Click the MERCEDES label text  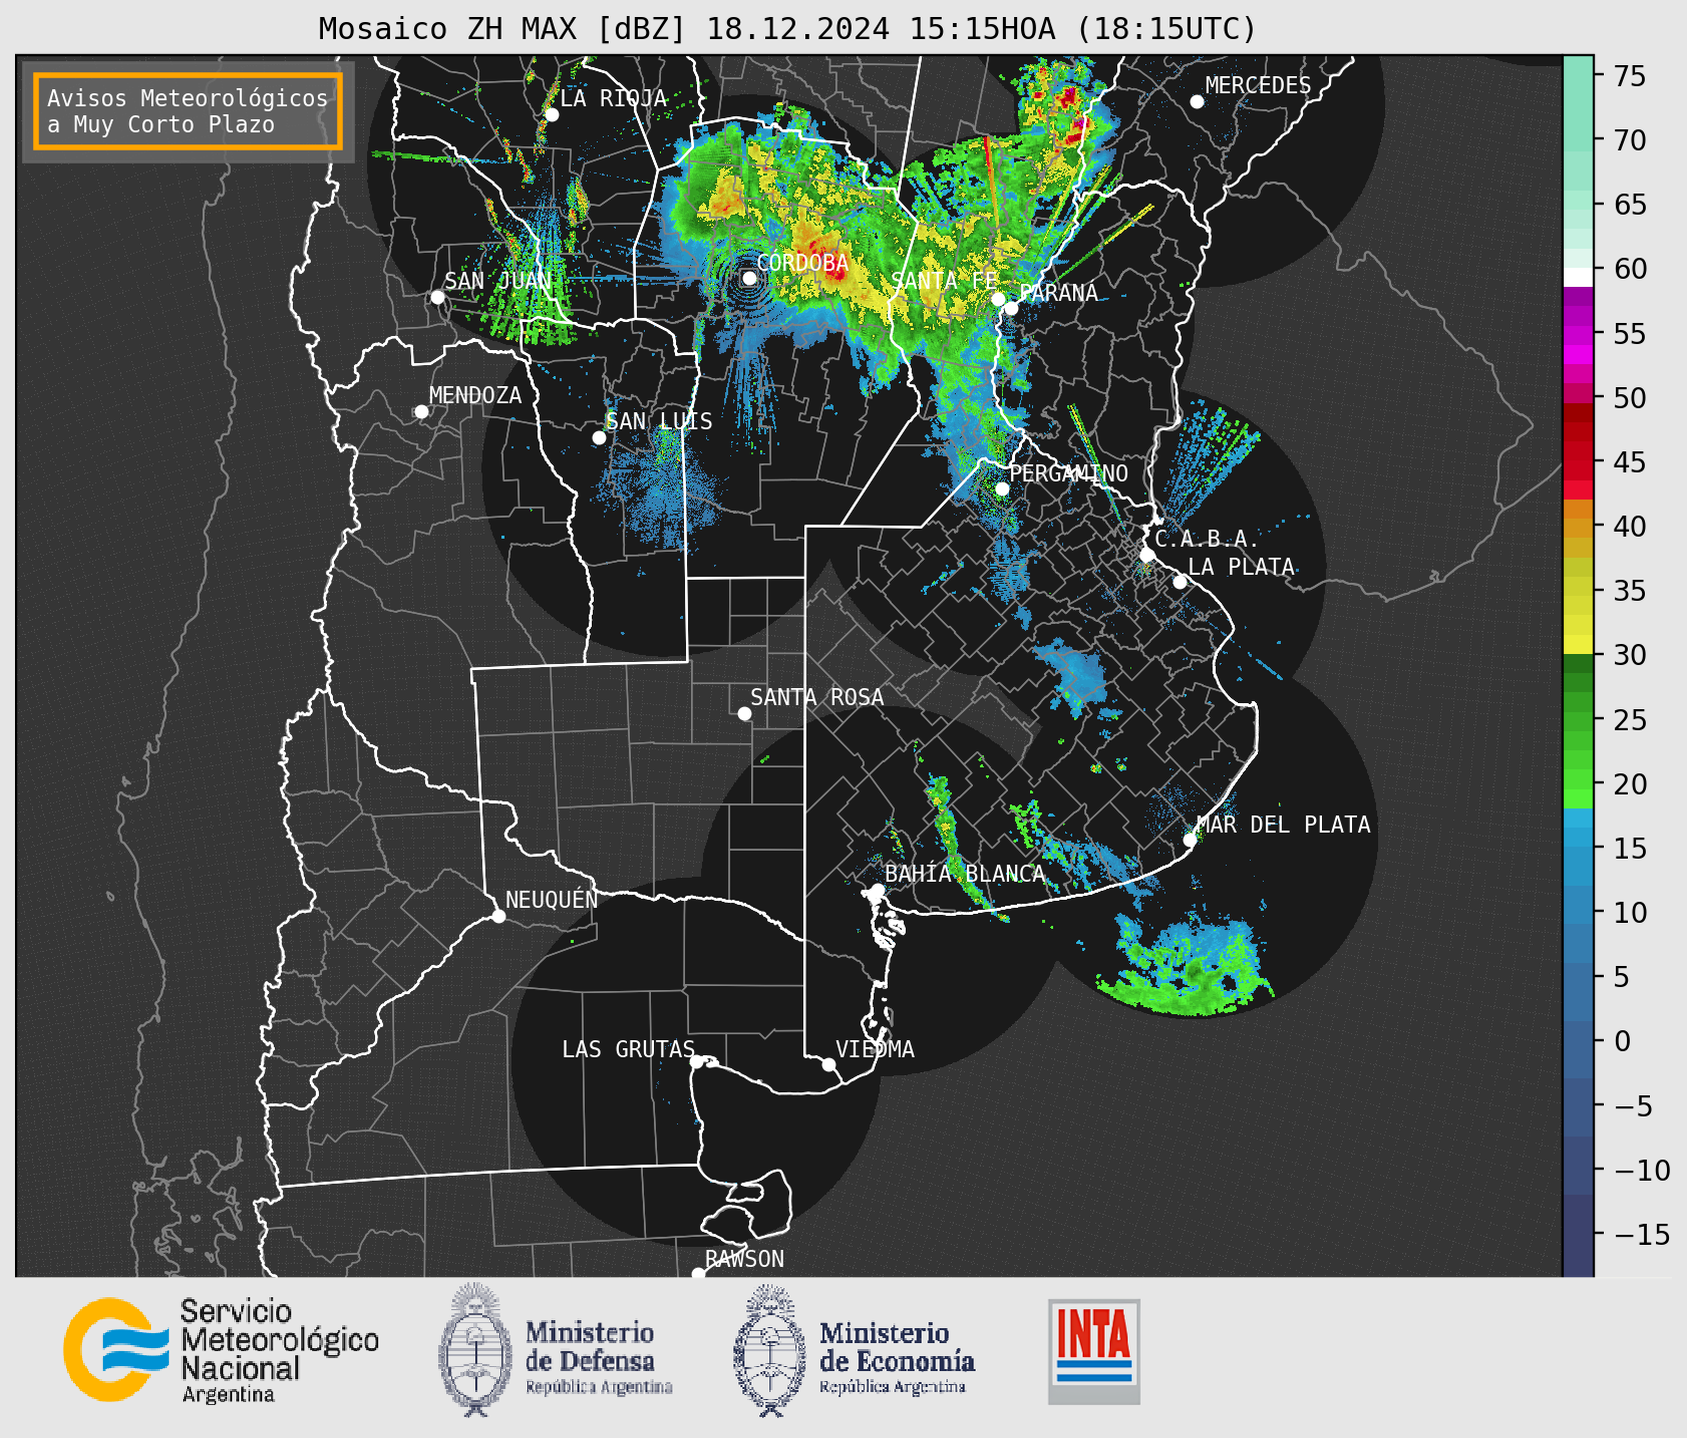1258,86
